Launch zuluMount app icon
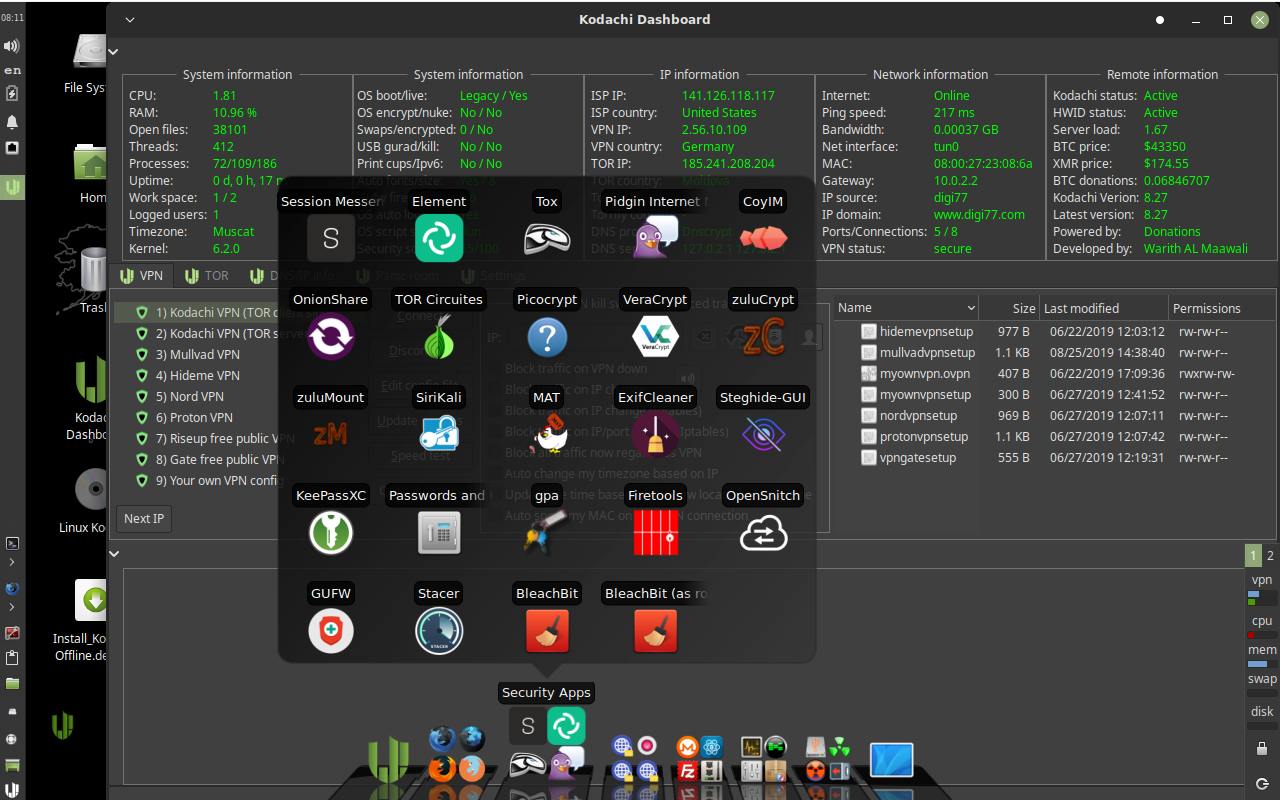The image size is (1280, 800). (331, 434)
